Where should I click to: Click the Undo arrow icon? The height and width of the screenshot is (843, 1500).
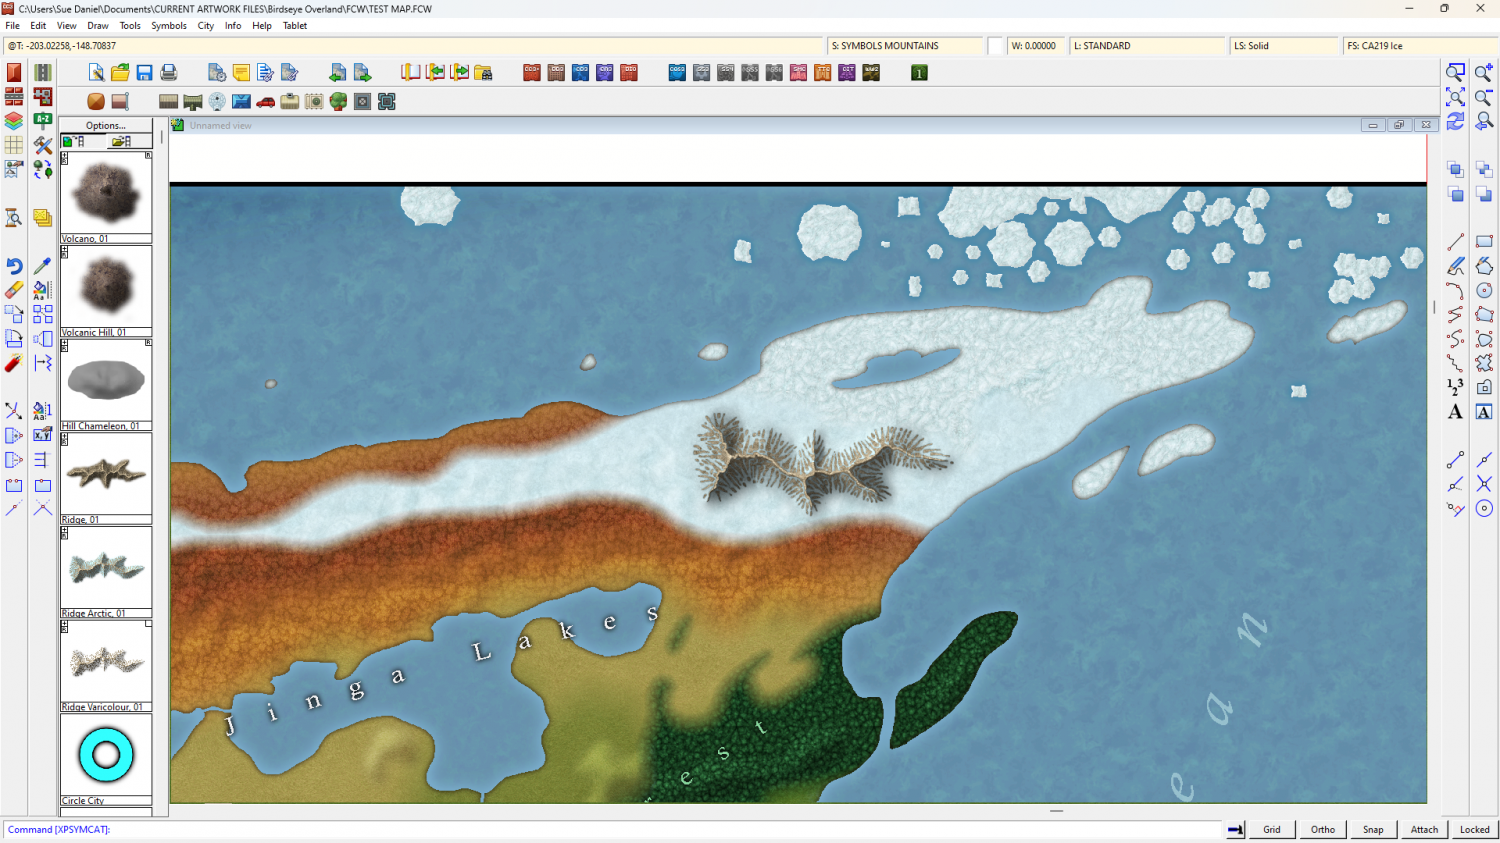pyautogui.click(x=14, y=266)
